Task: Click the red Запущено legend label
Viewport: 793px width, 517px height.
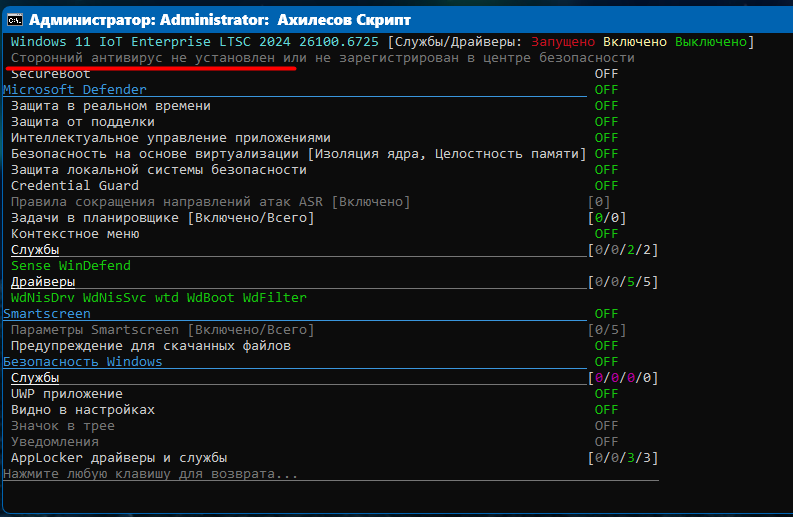Action: 563,42
